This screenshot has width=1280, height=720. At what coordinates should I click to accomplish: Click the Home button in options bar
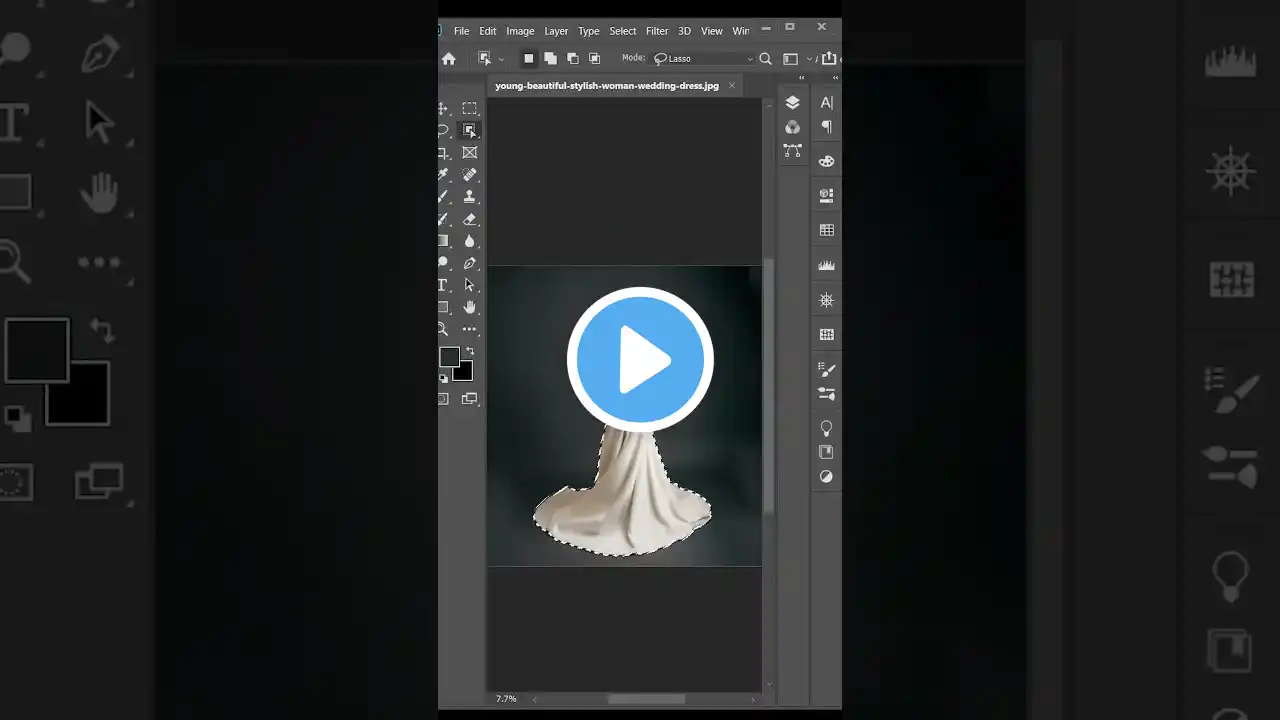449,58
